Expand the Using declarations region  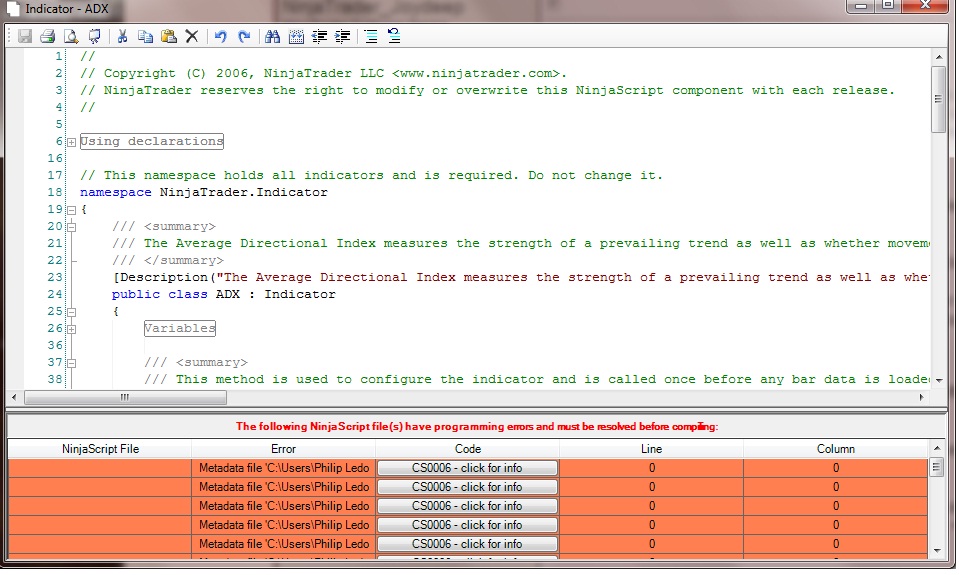[x=72, y=142]
